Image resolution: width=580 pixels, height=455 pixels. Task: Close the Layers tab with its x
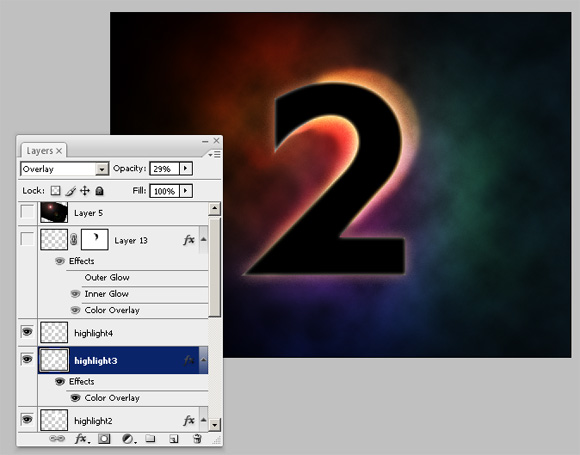tap(59, 151)
